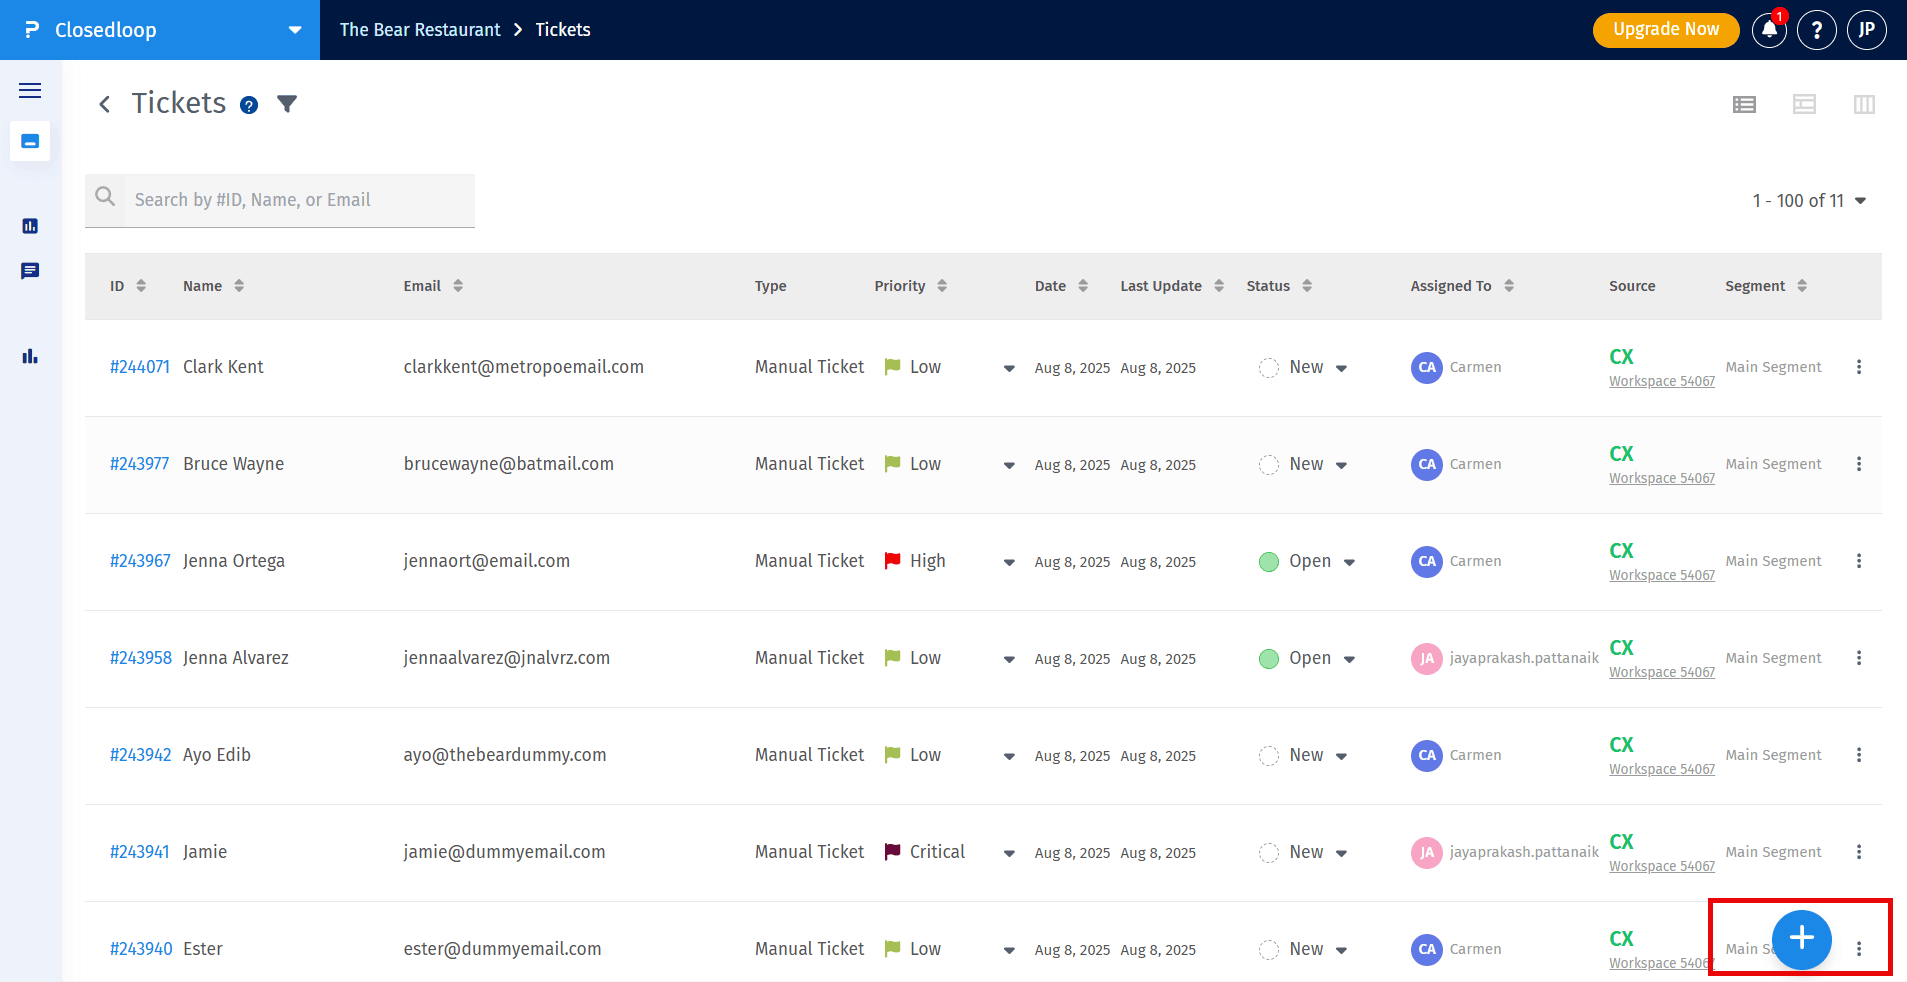Viewport: 1907px width, 982px height.
Task: Open the filter funnel next to Tickets
Action: click(287, 104)
